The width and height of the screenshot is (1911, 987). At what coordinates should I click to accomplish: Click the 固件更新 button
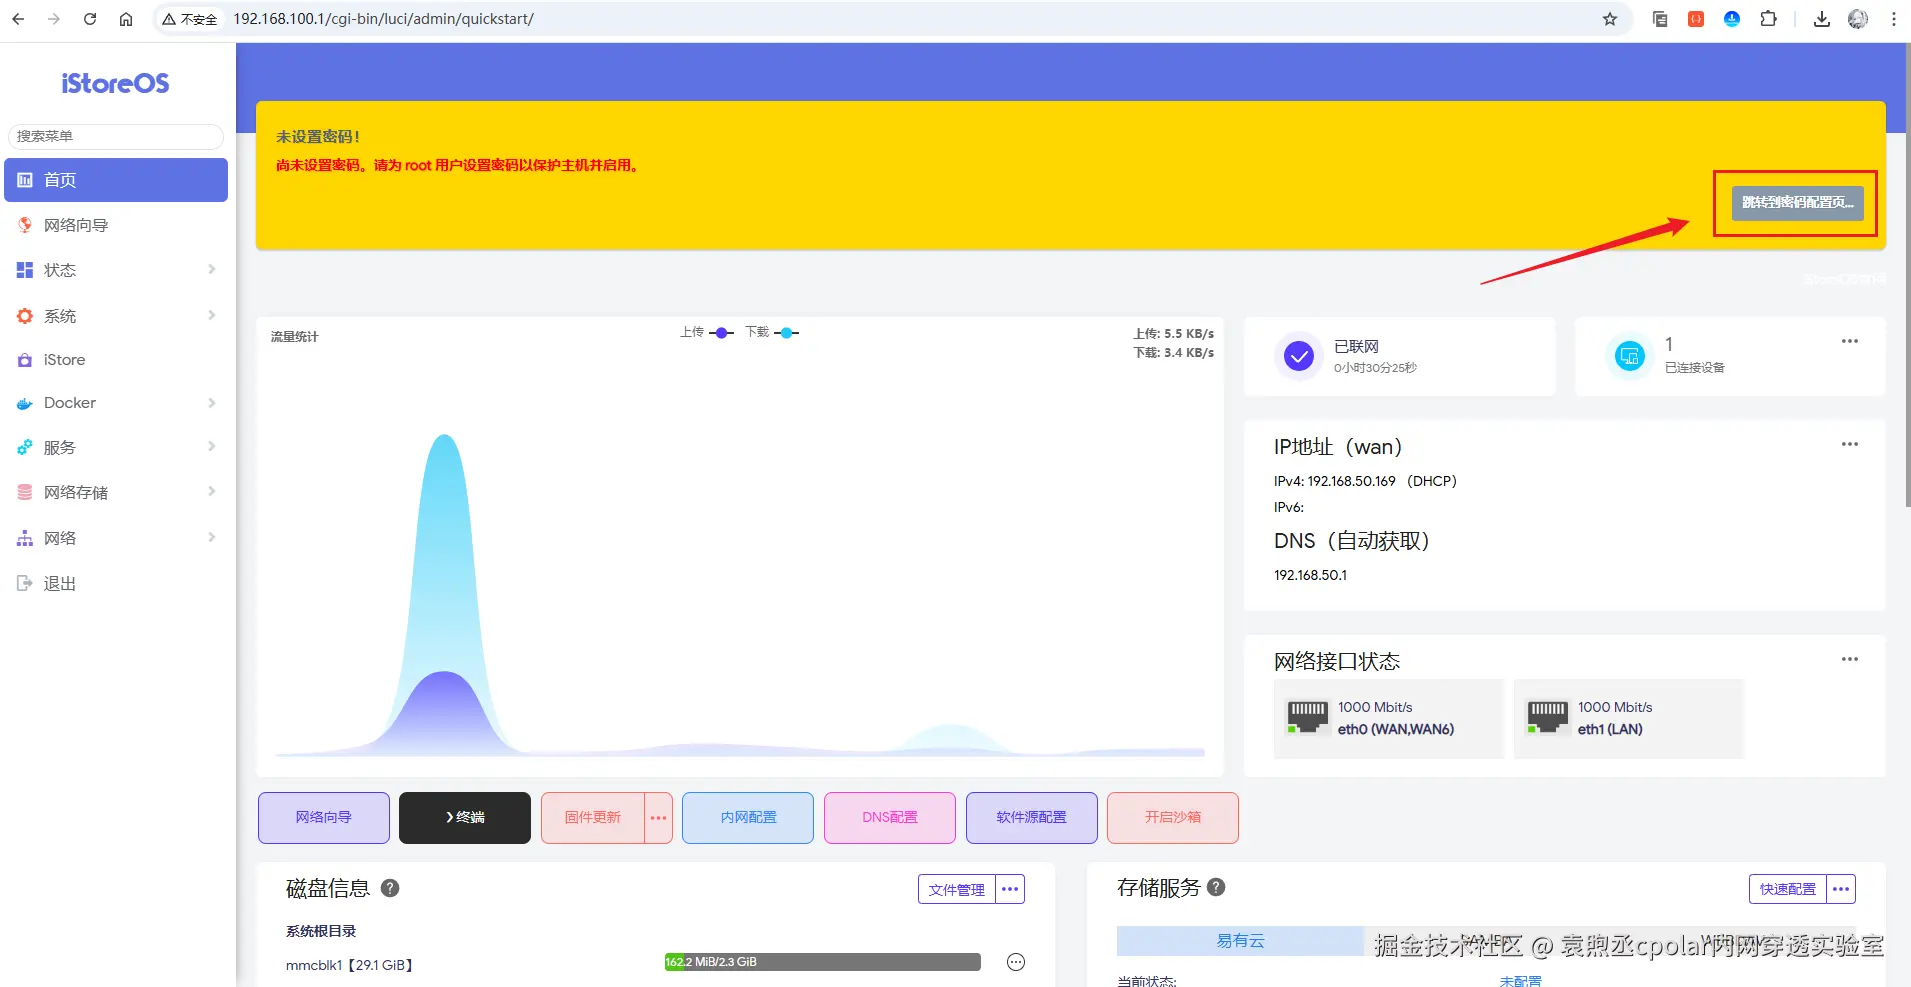pos(593,818)
